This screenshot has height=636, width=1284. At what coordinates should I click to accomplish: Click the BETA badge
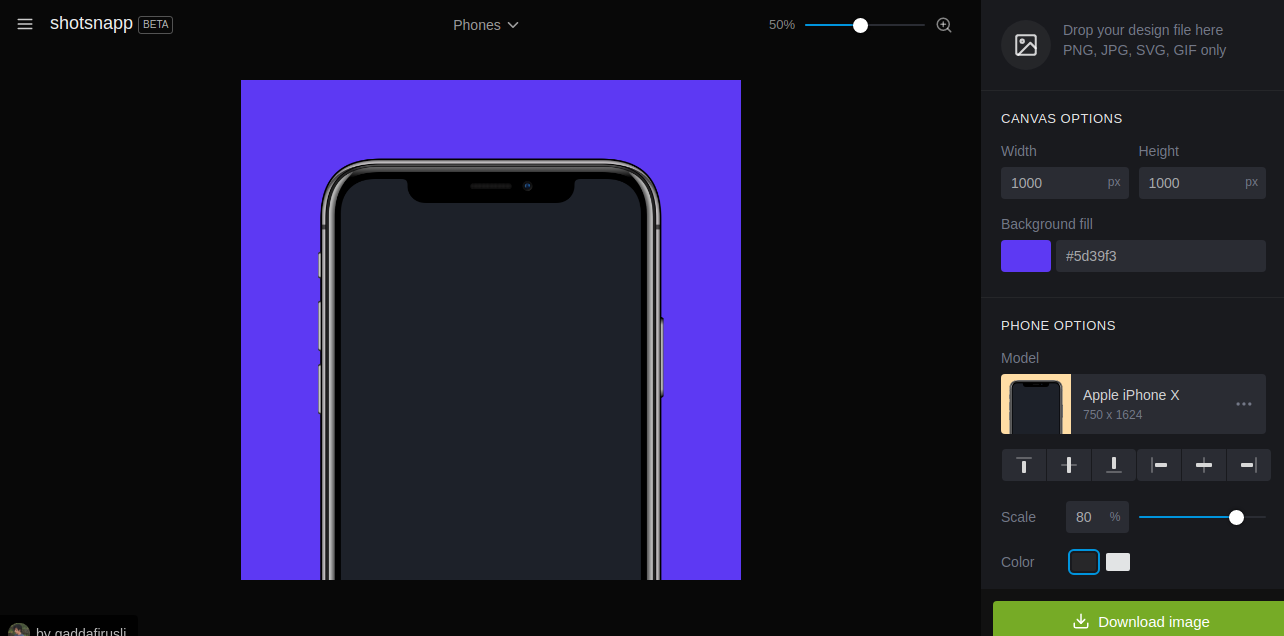coord(156,25)
